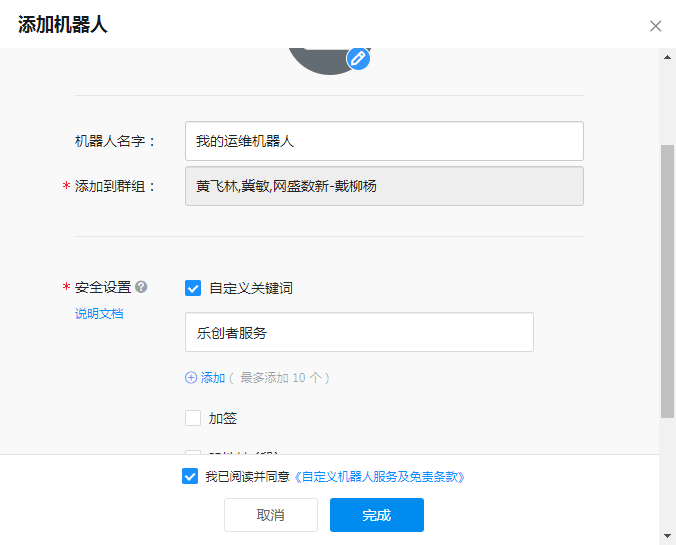Click the vertical scrollbar thumb

(x=667, y=280)
